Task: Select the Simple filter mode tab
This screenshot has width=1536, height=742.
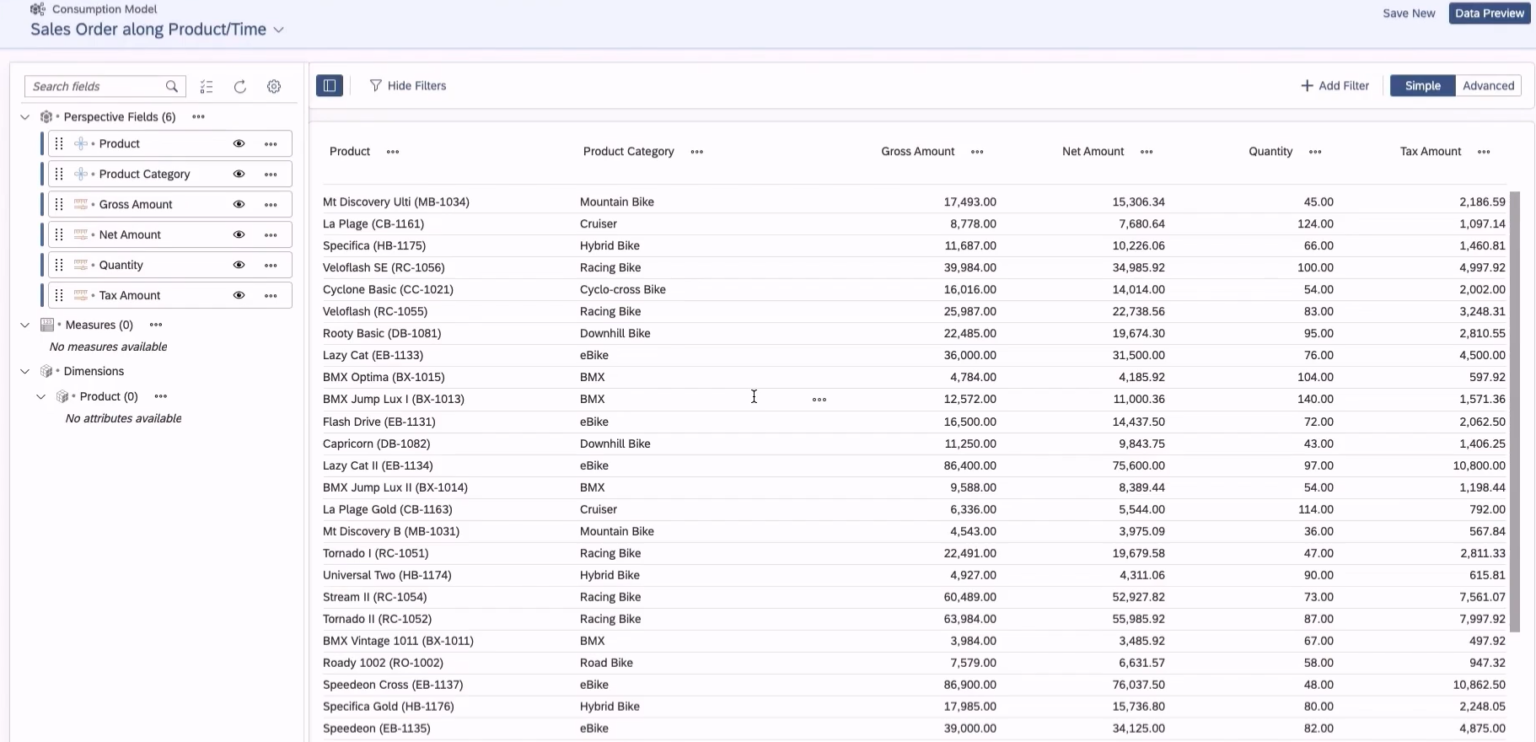Action: 1422,85
